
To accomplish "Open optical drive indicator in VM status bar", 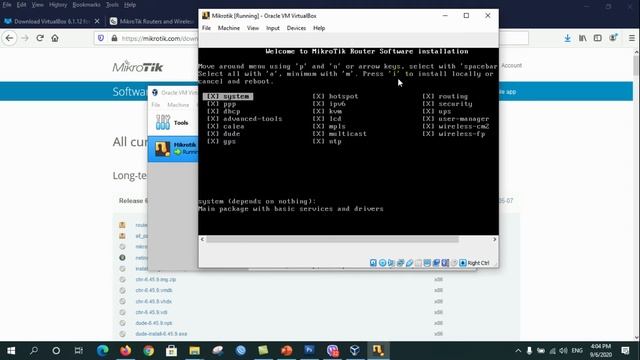I will tap(382, 263).
